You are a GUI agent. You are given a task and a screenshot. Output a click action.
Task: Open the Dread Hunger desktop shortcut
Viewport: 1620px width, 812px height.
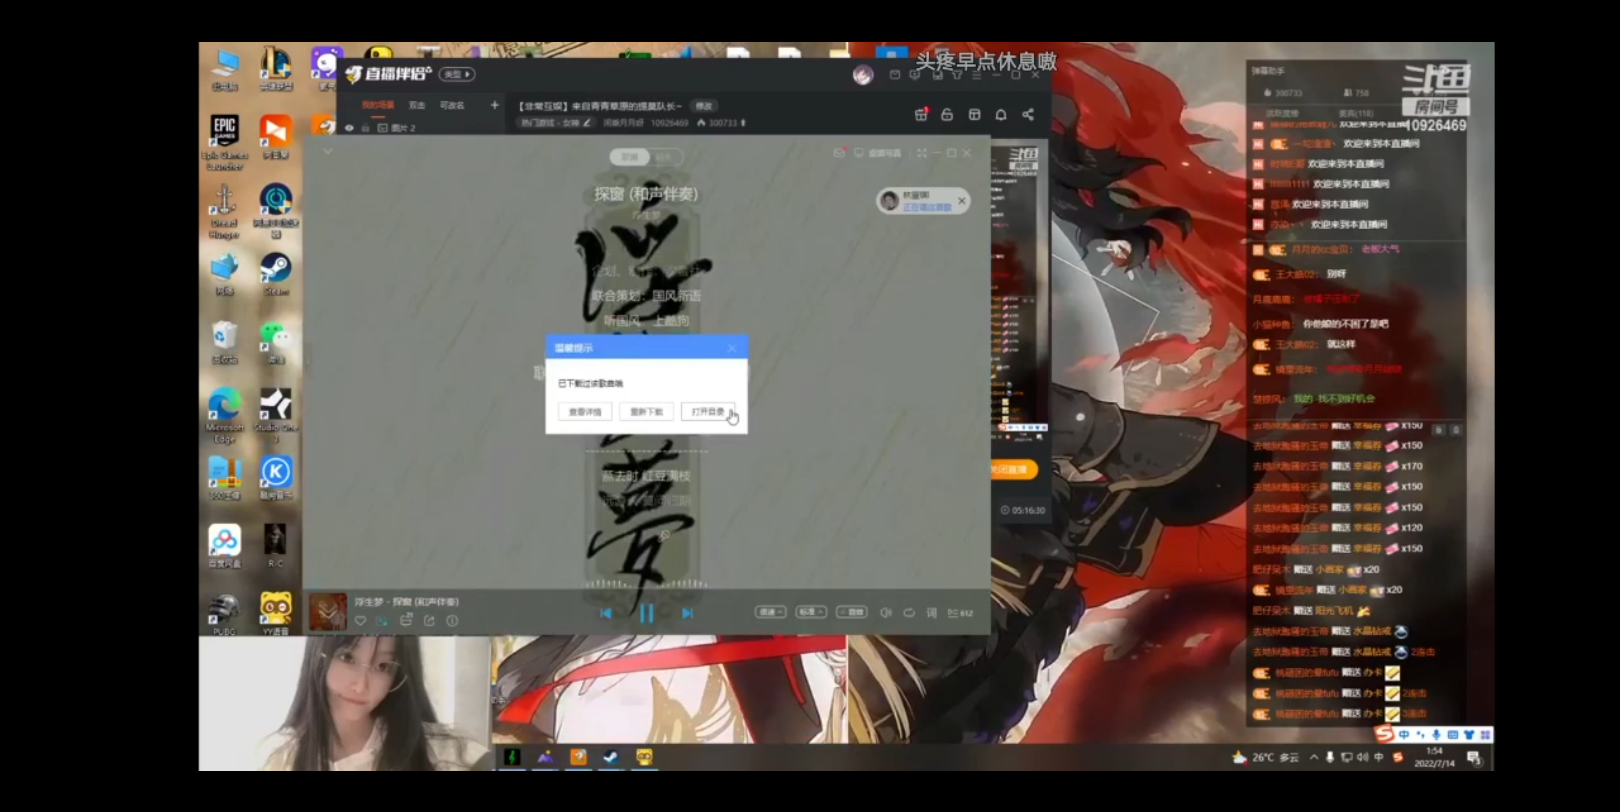coord(224,211)
